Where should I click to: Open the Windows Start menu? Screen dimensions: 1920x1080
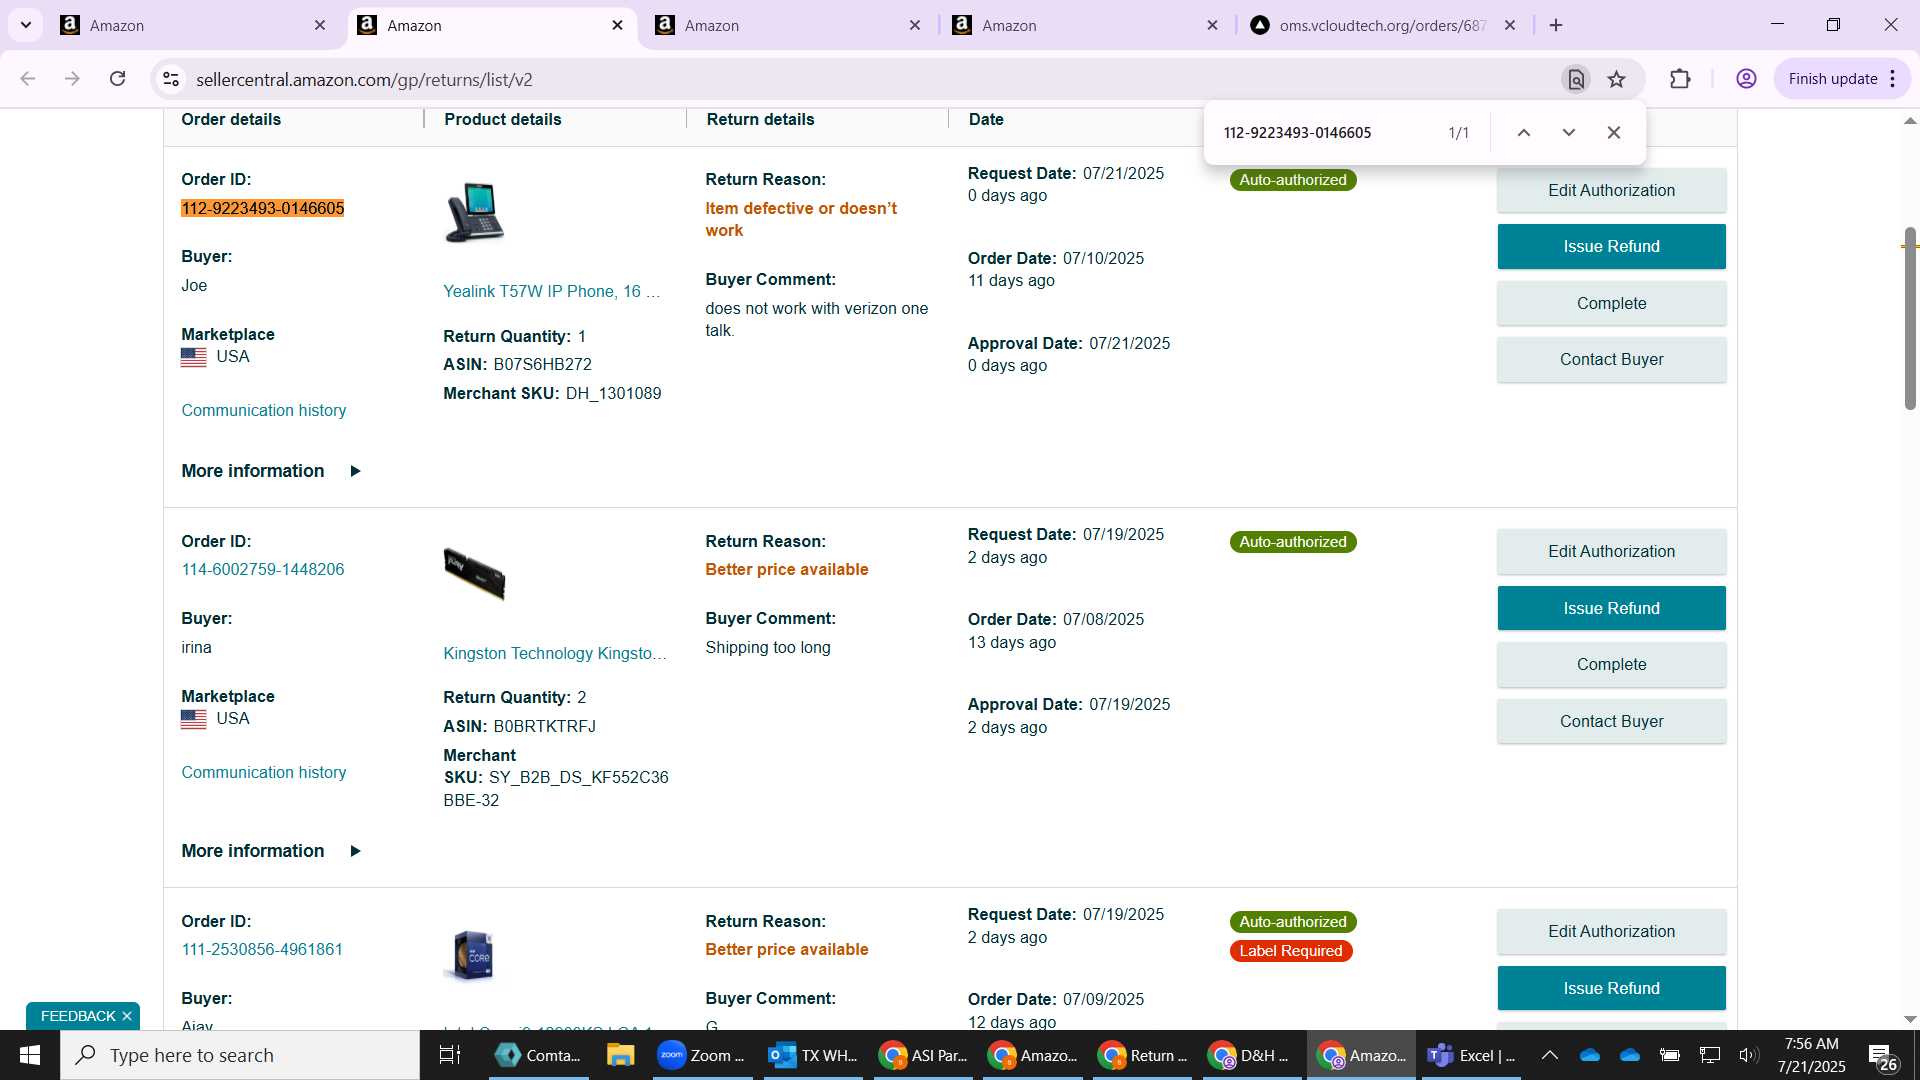click(30, 1055)
